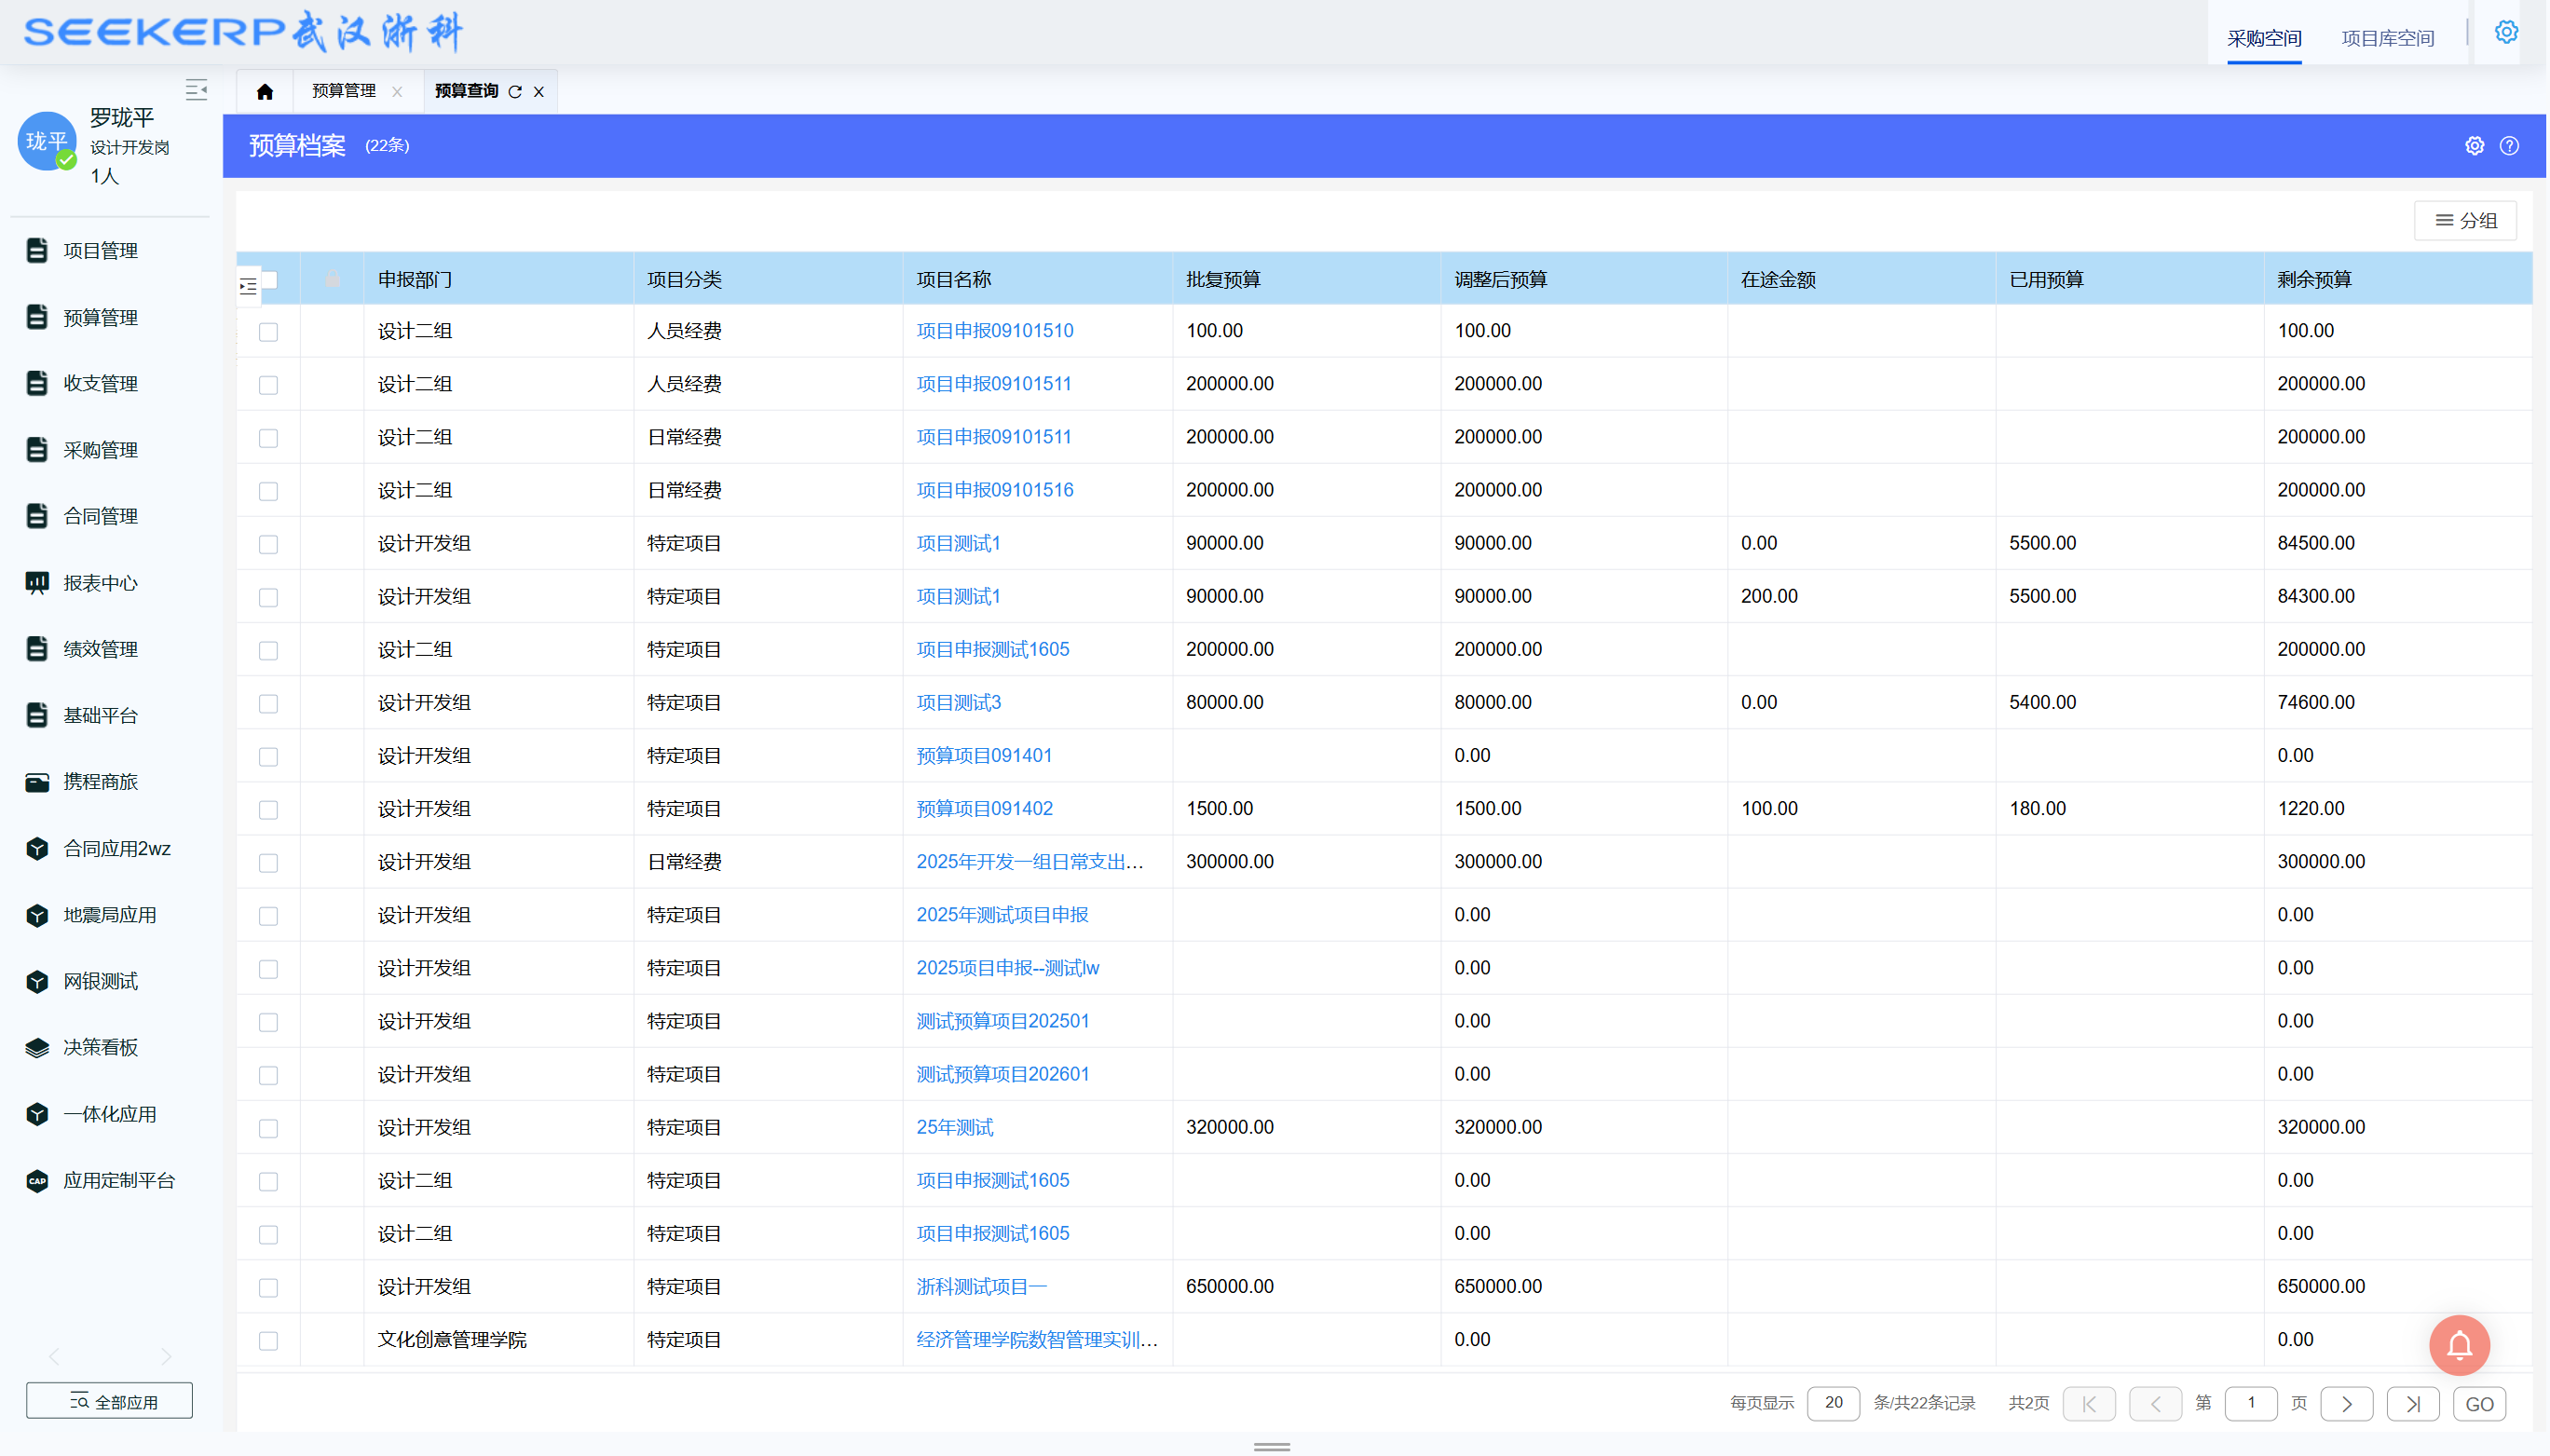Check the row for 预算项目091402
This screenshot has width=2550, height=1456.
[268, 810]
